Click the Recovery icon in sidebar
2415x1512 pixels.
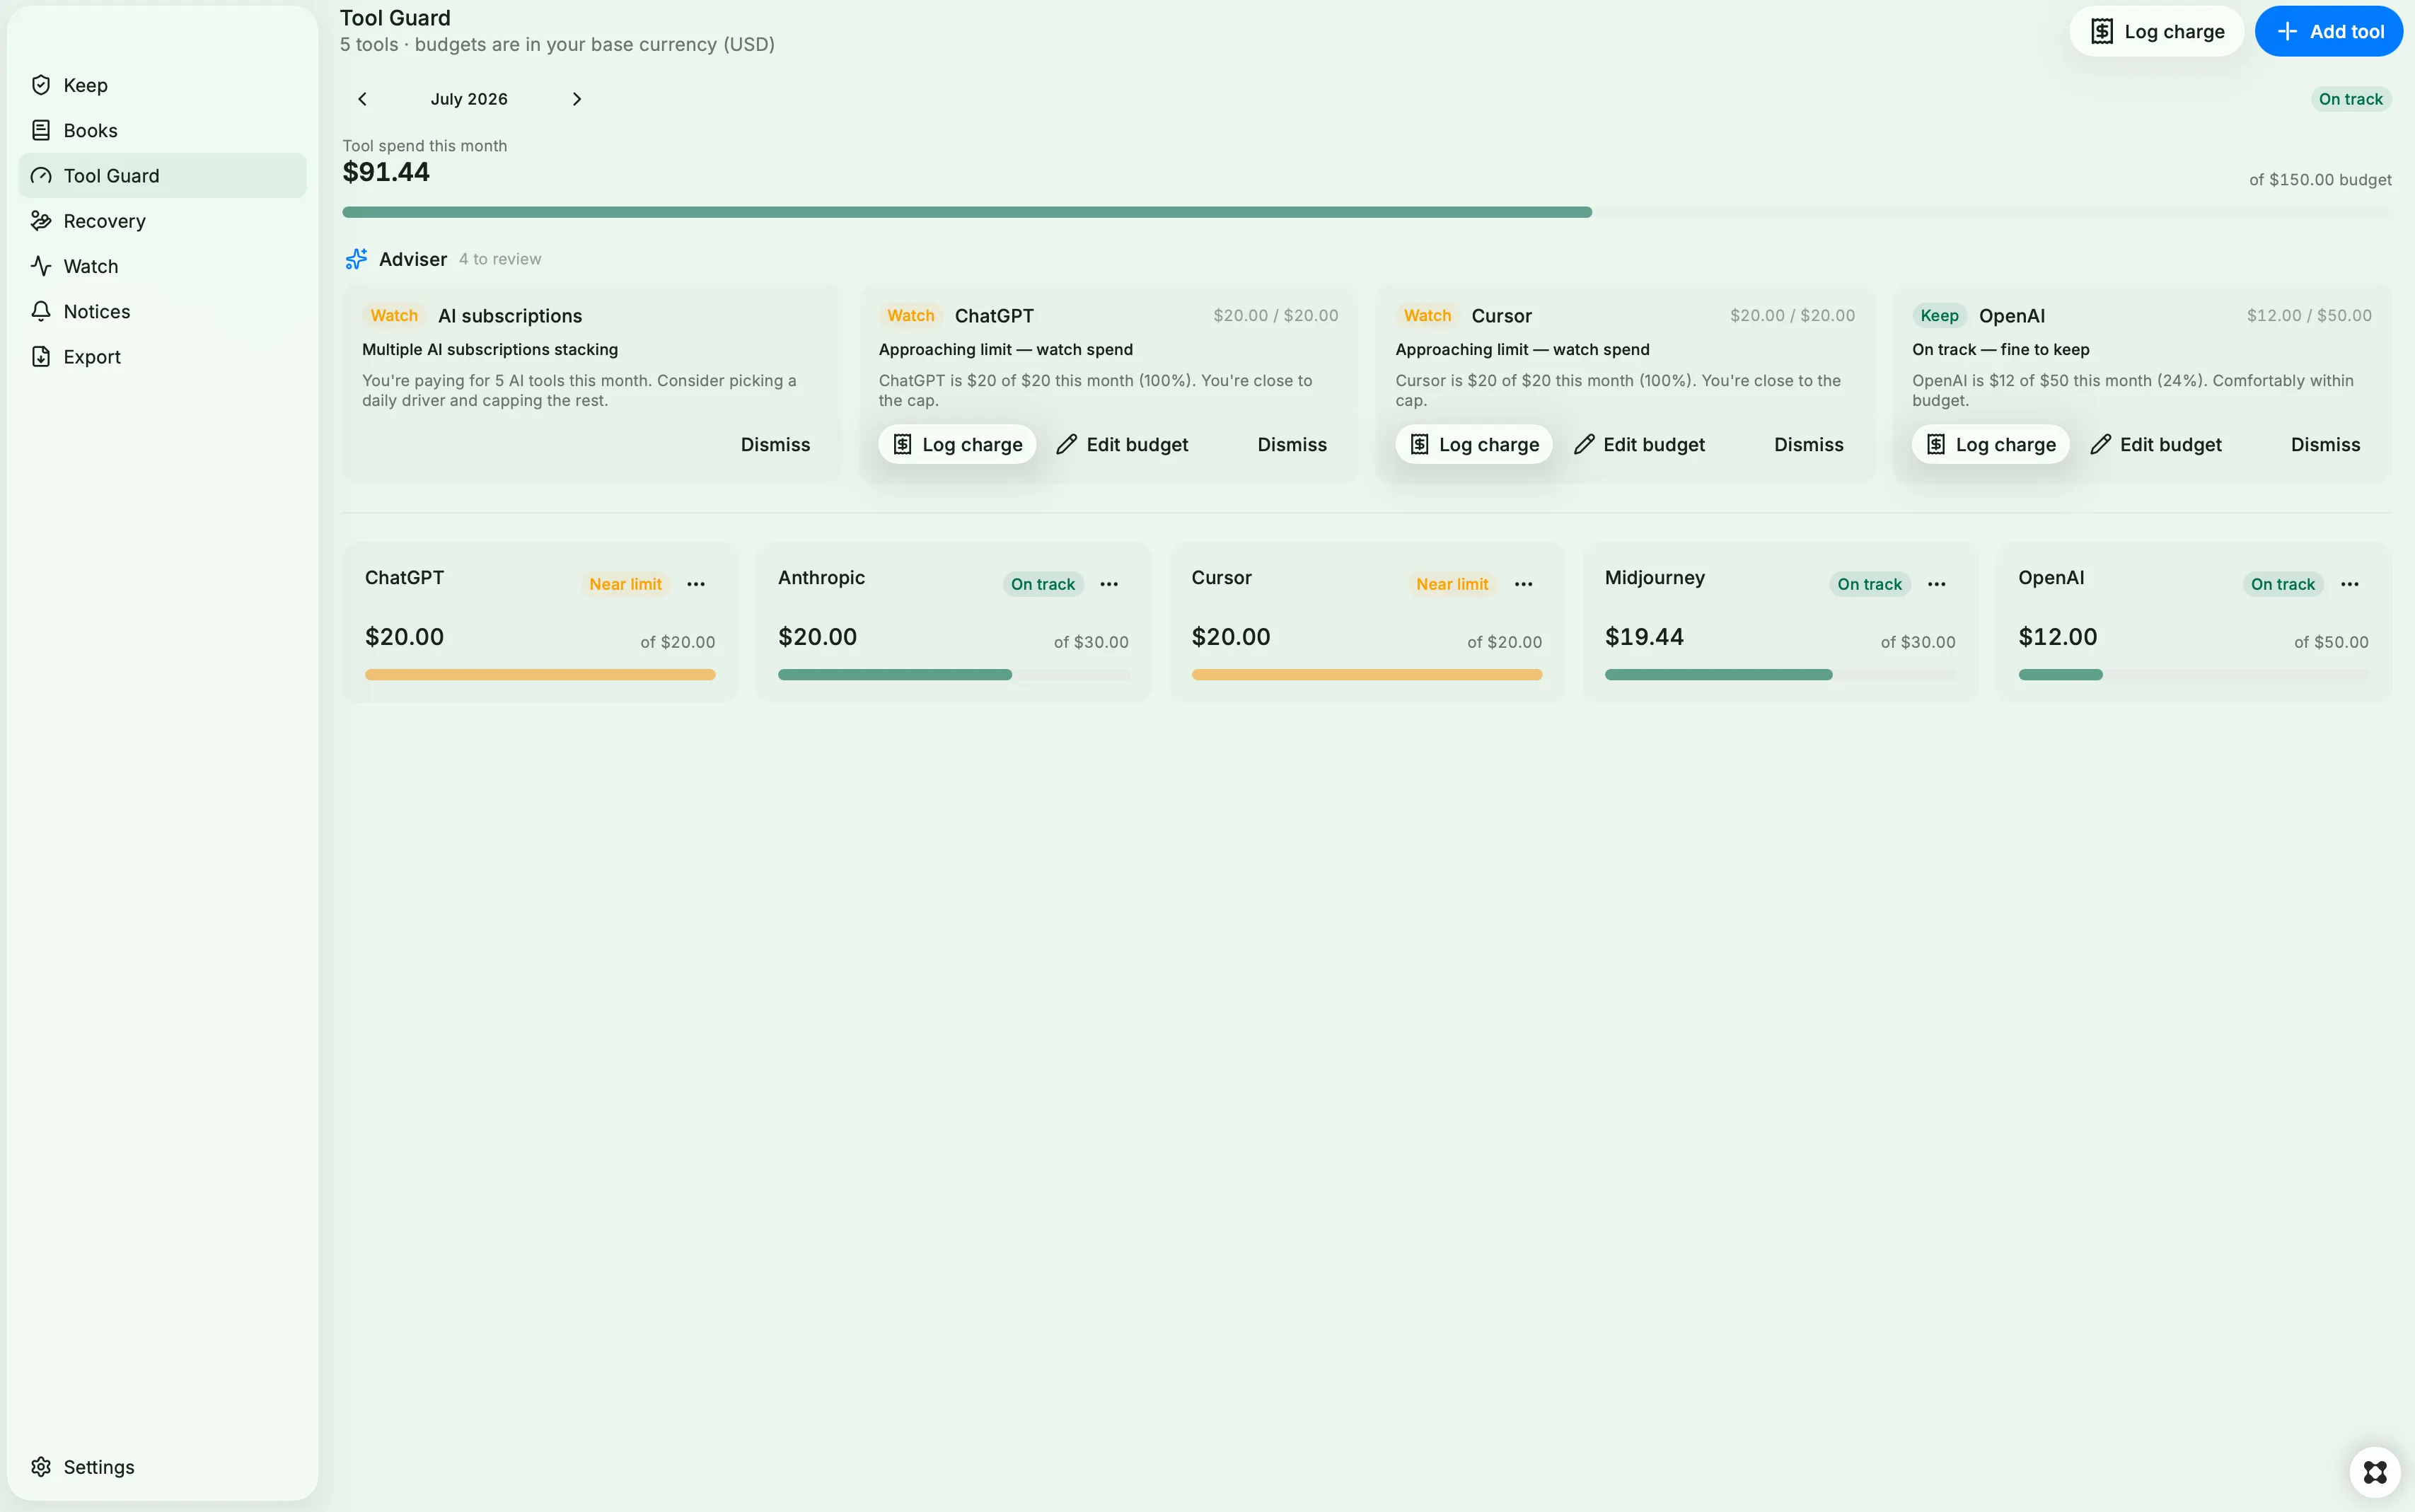point(41,221)
